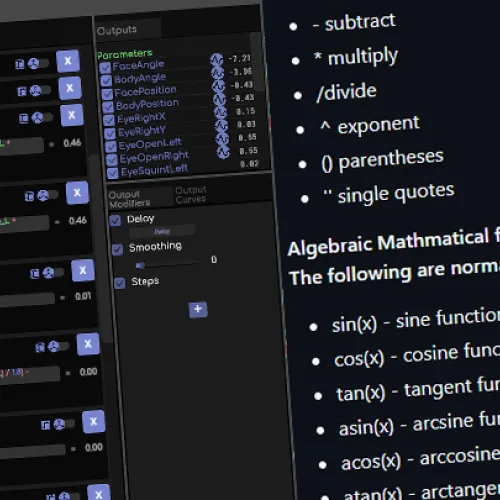500x500 pixels.
Task: Toggle the EyeOpenLeft checkbox
Action: [111, 147]
